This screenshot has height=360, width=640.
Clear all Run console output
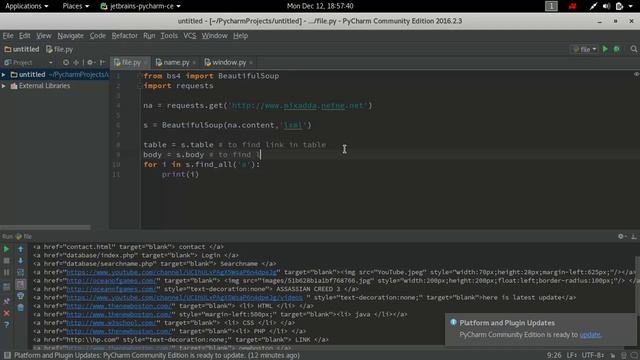click(20, 307)
